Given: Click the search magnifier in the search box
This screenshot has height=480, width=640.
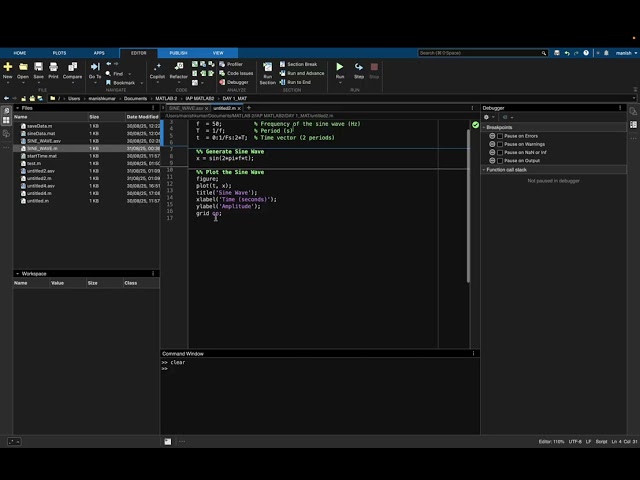Looking at the screenshot, I should [x=544, y=53].
